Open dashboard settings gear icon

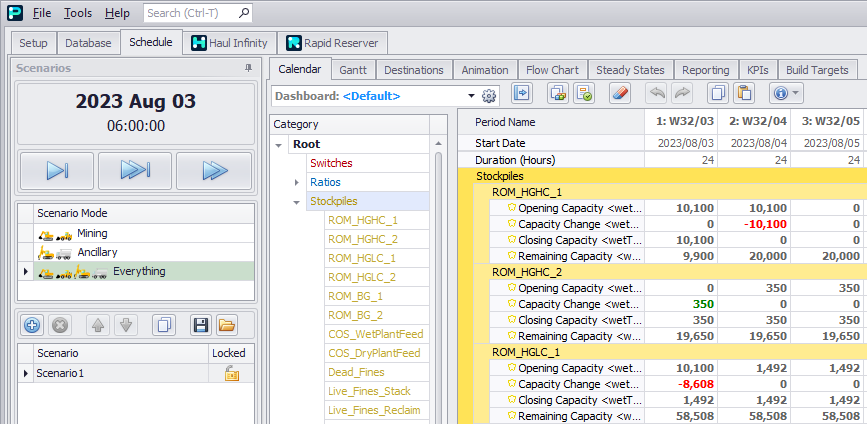point(489,96)
